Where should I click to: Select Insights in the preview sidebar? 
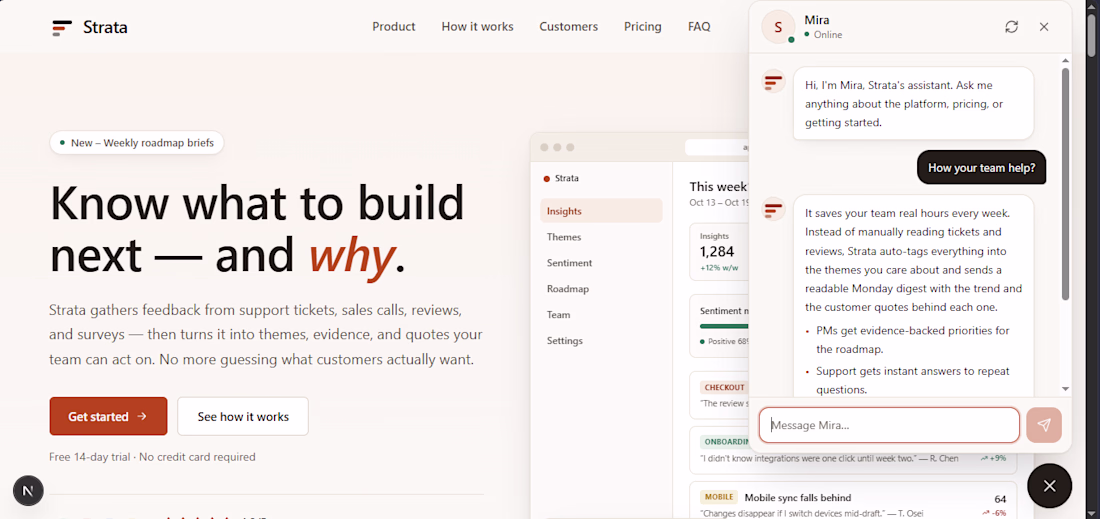tap(601, 210)
